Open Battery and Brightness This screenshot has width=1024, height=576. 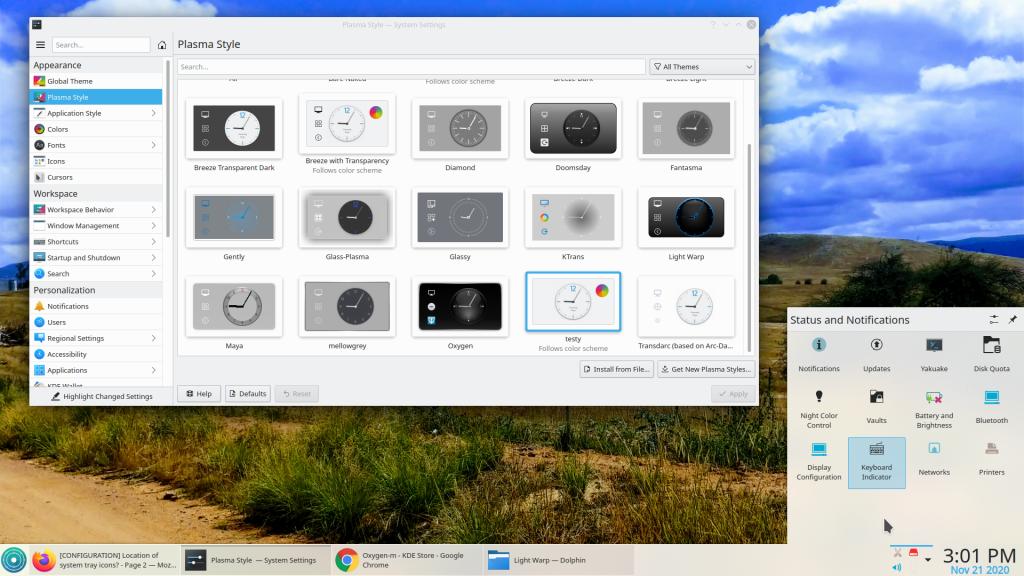pyautogui.click(x=934, y=404)
